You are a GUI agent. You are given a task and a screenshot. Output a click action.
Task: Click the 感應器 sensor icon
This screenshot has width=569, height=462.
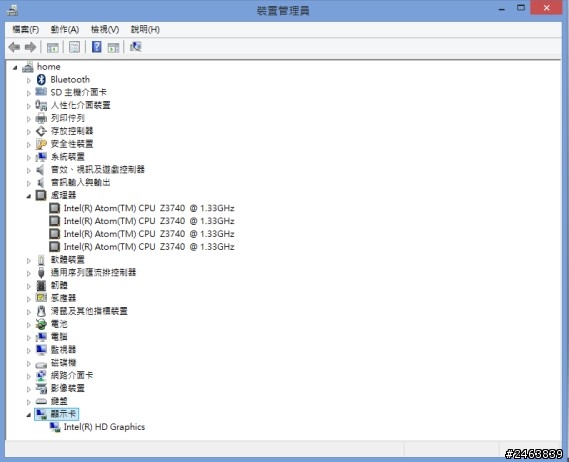coord(41,298)
